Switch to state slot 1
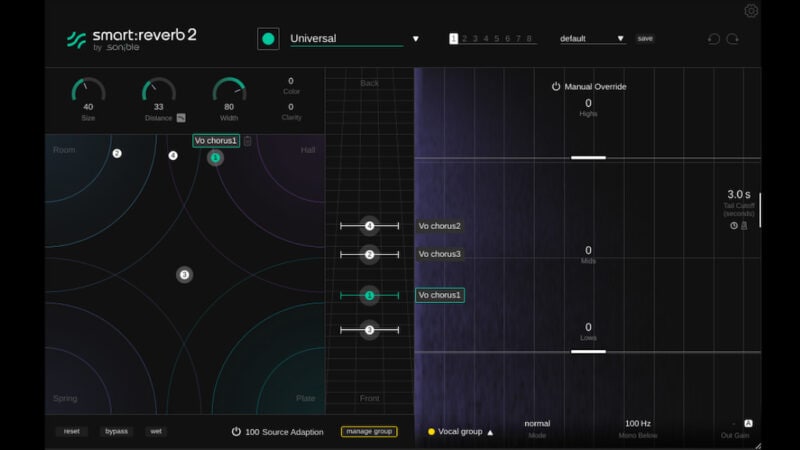The image size is (800, 450). (x=454, y=39)
